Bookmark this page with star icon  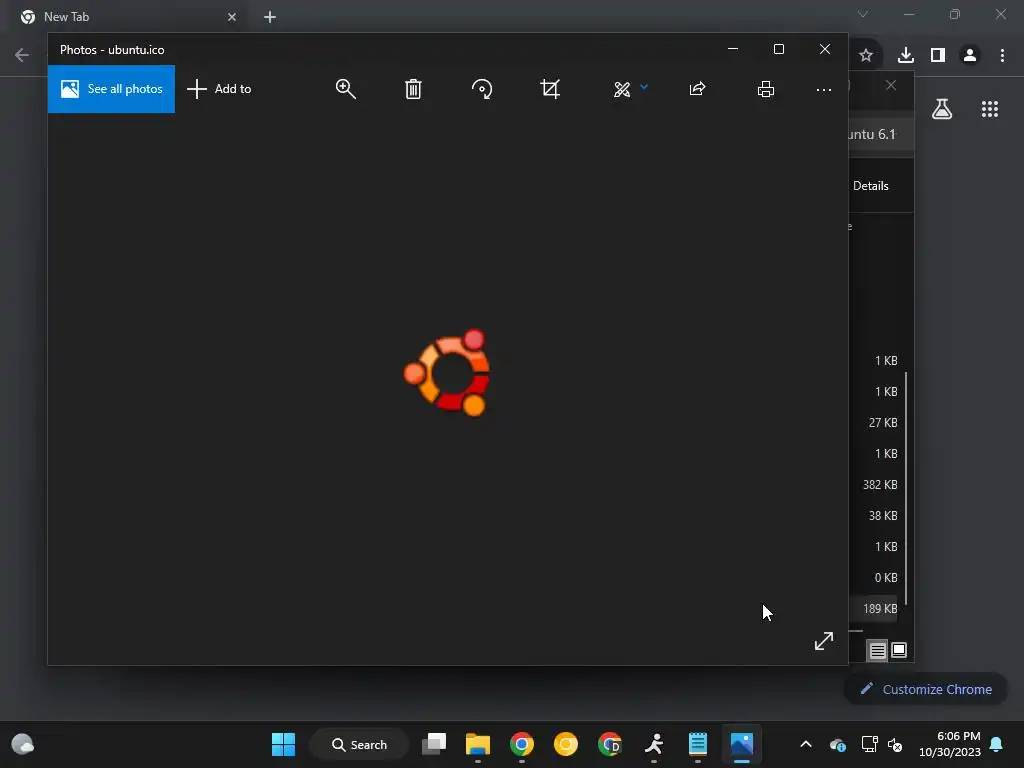point(866,56)
